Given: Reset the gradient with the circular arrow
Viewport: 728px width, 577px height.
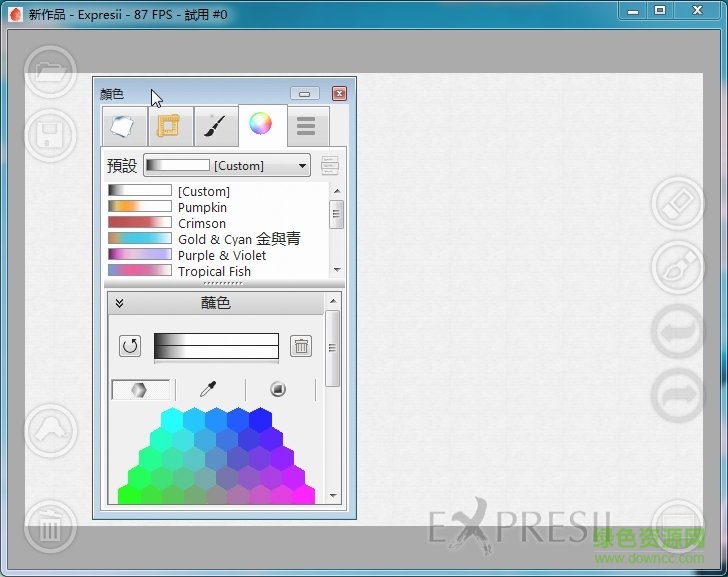Looking at the screenshot, I should point(130,346).
